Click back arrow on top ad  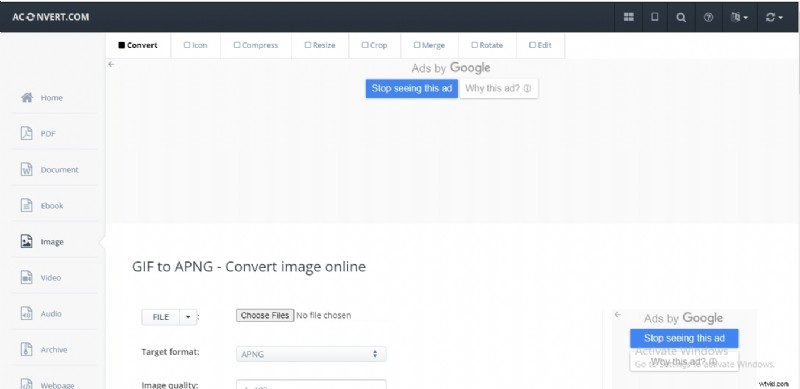point(111,64)
